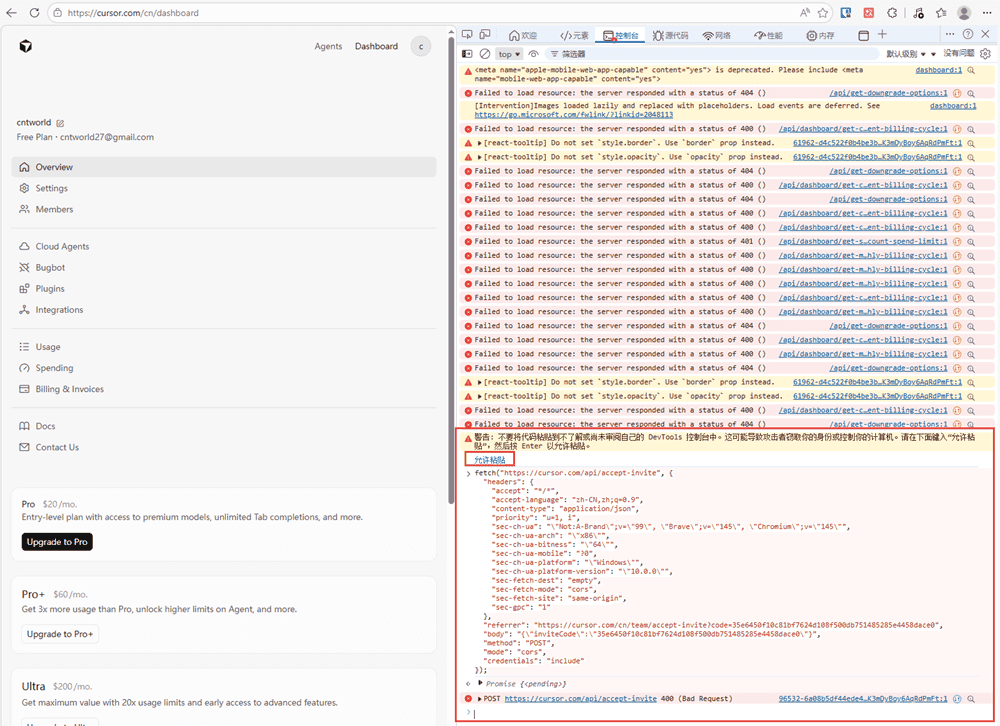Open console settings gear icon
Viewport: 1000px width, 726px height.
[x=985, y=54]
